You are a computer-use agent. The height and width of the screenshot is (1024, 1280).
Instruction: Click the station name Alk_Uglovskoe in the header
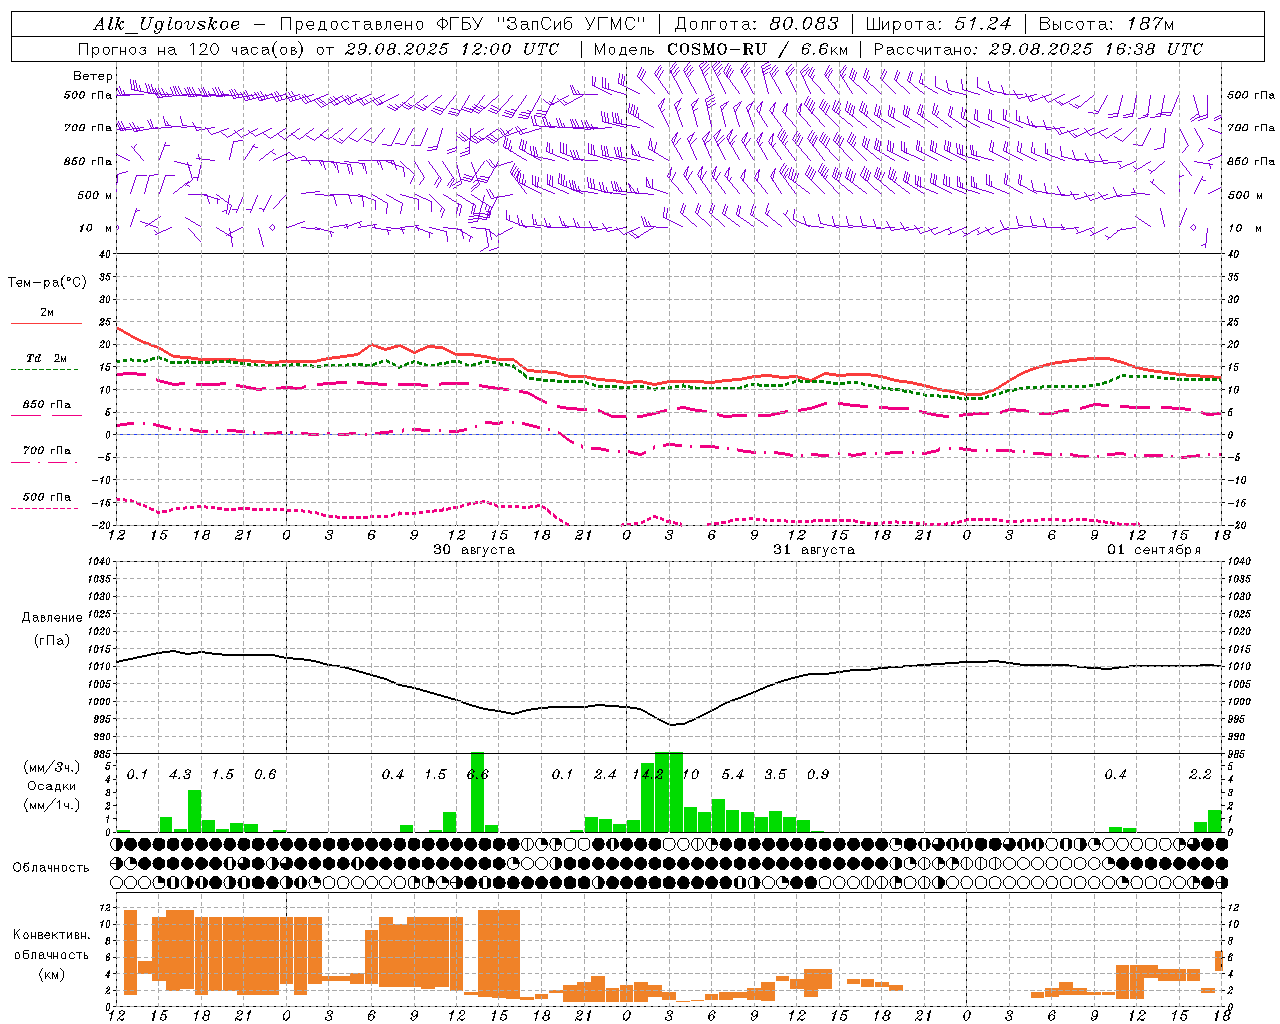tap(167, 24)
